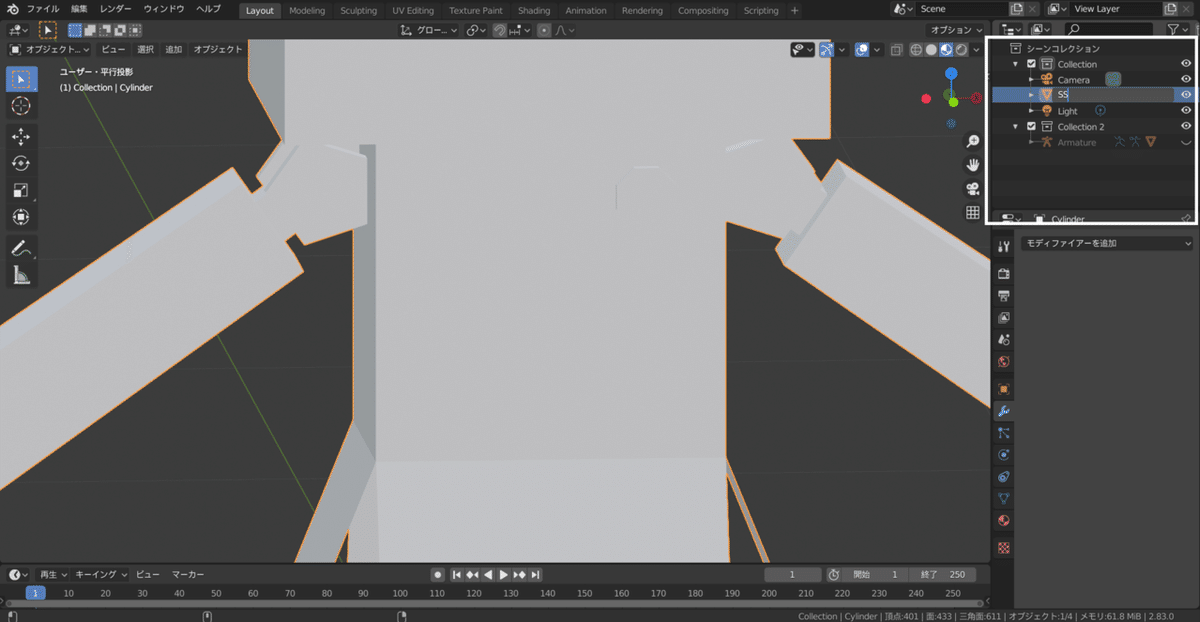Toggle proportional editing in the header
The height and width of the screenshot is (622, 1200).
(x=544, y=30)
